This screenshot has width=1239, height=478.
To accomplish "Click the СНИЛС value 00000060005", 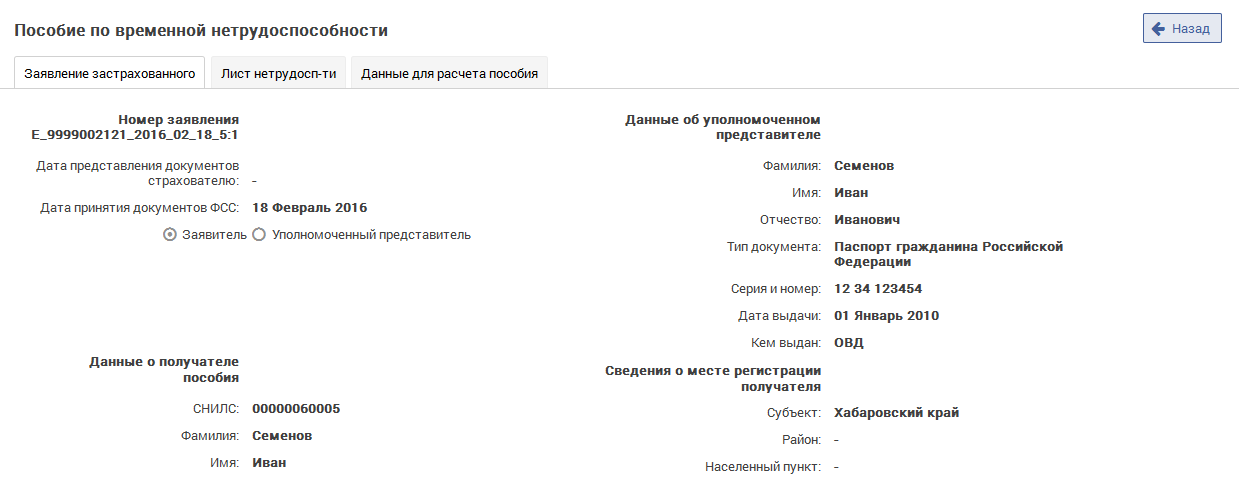I will (296, 408).
